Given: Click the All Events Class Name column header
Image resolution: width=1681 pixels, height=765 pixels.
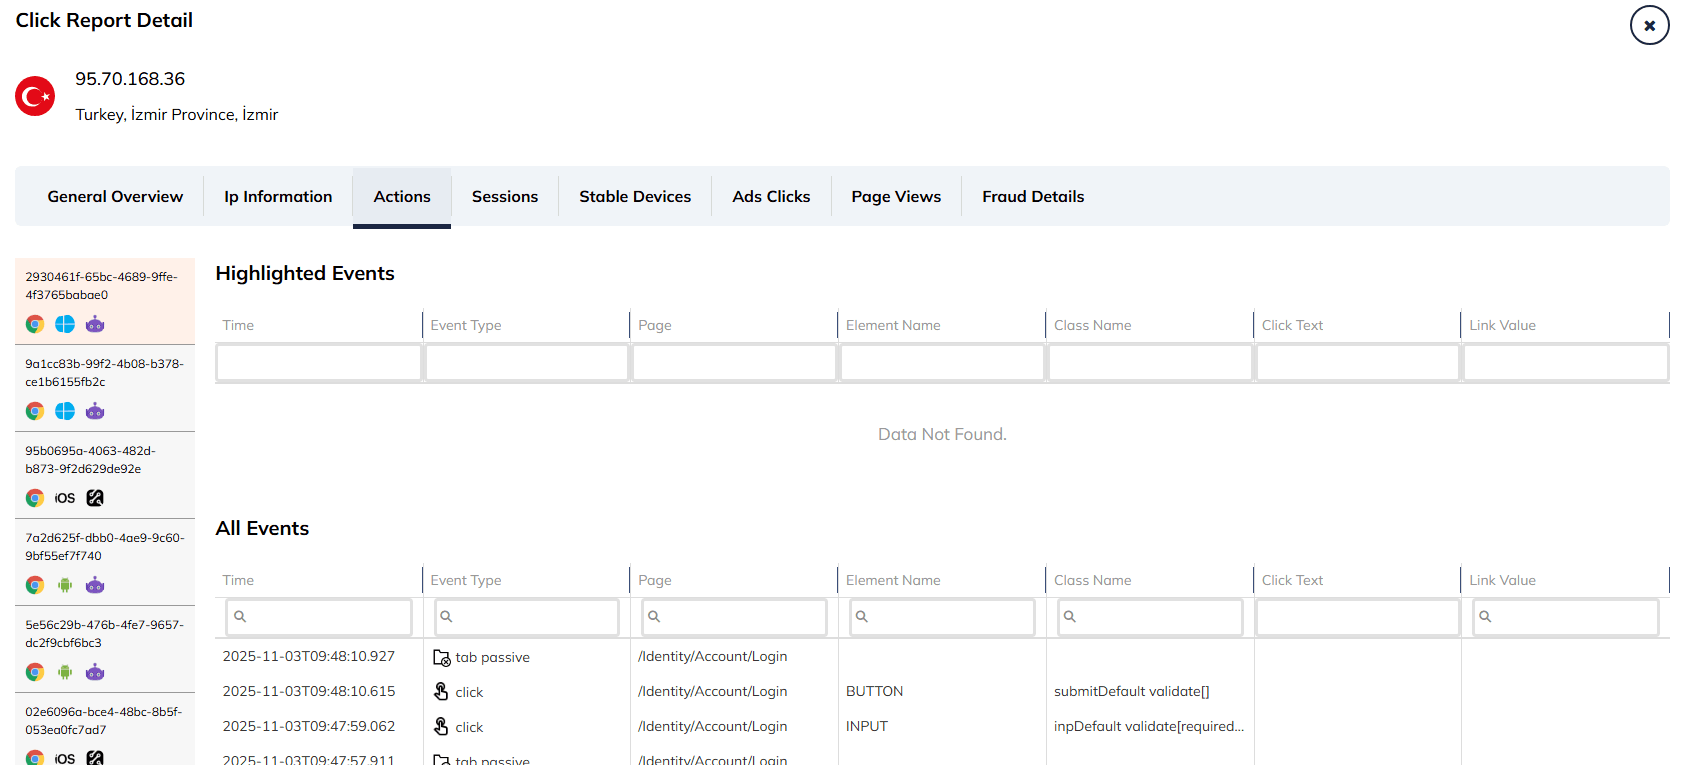Looking at the screenshot, I should coord(1092,580).
